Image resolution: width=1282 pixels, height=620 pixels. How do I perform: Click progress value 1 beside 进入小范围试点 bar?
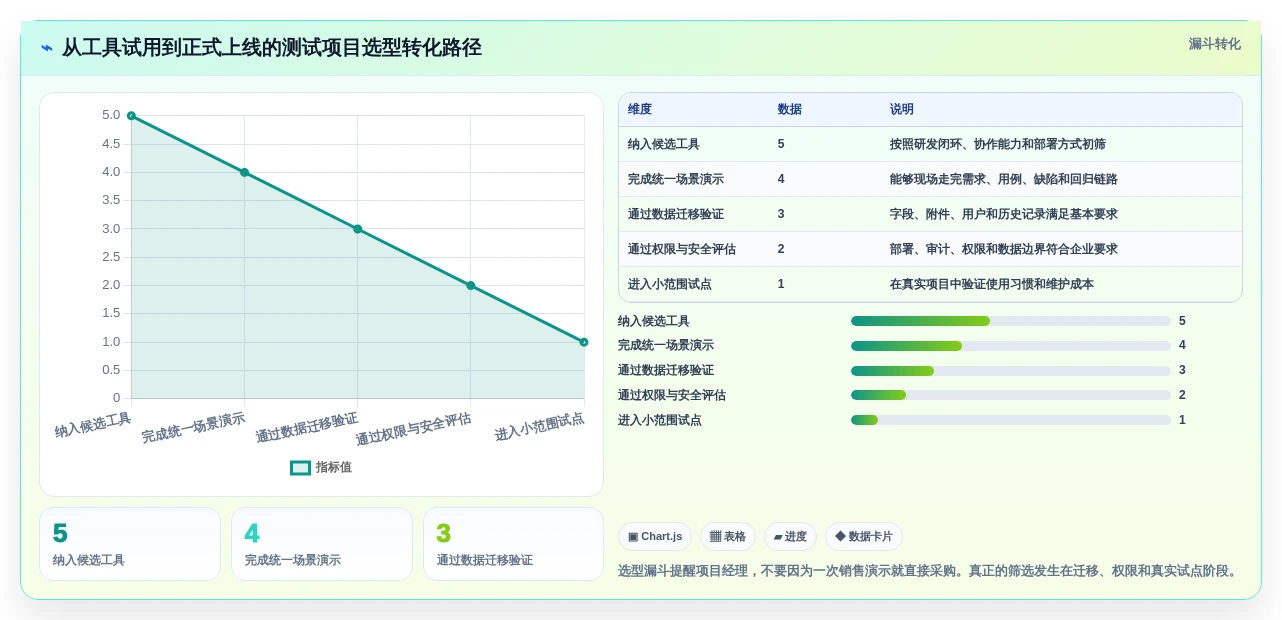tap(1182, 420)
